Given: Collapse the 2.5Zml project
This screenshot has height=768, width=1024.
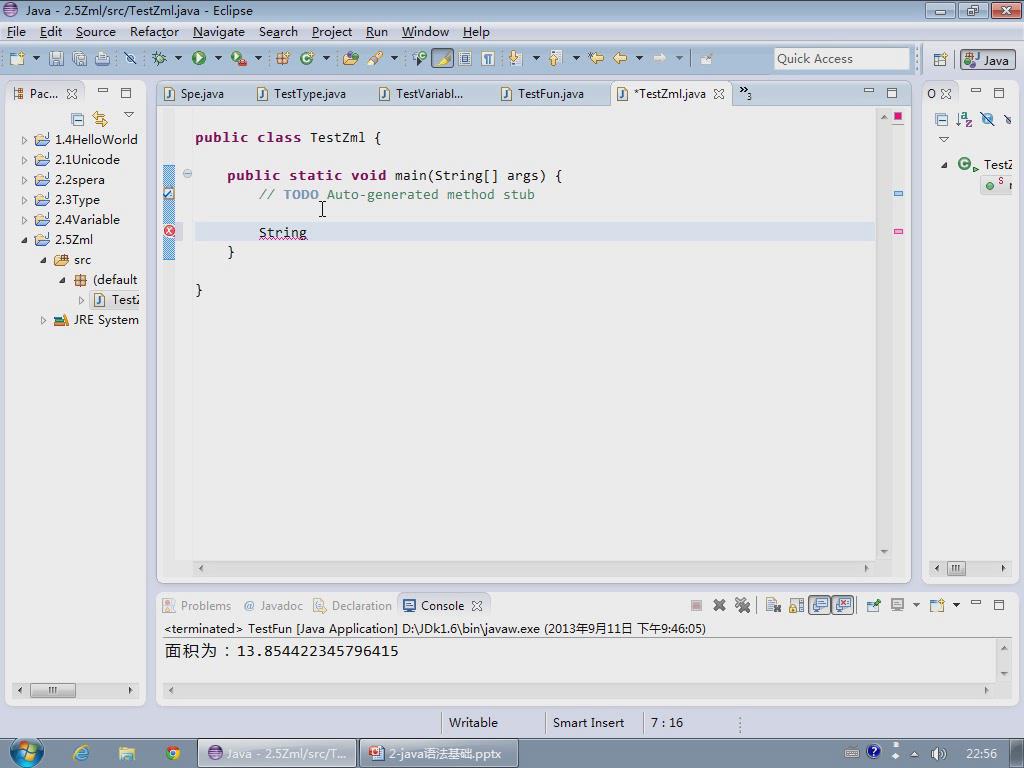Looking at the screenshot, I should [x=24, y=240].
